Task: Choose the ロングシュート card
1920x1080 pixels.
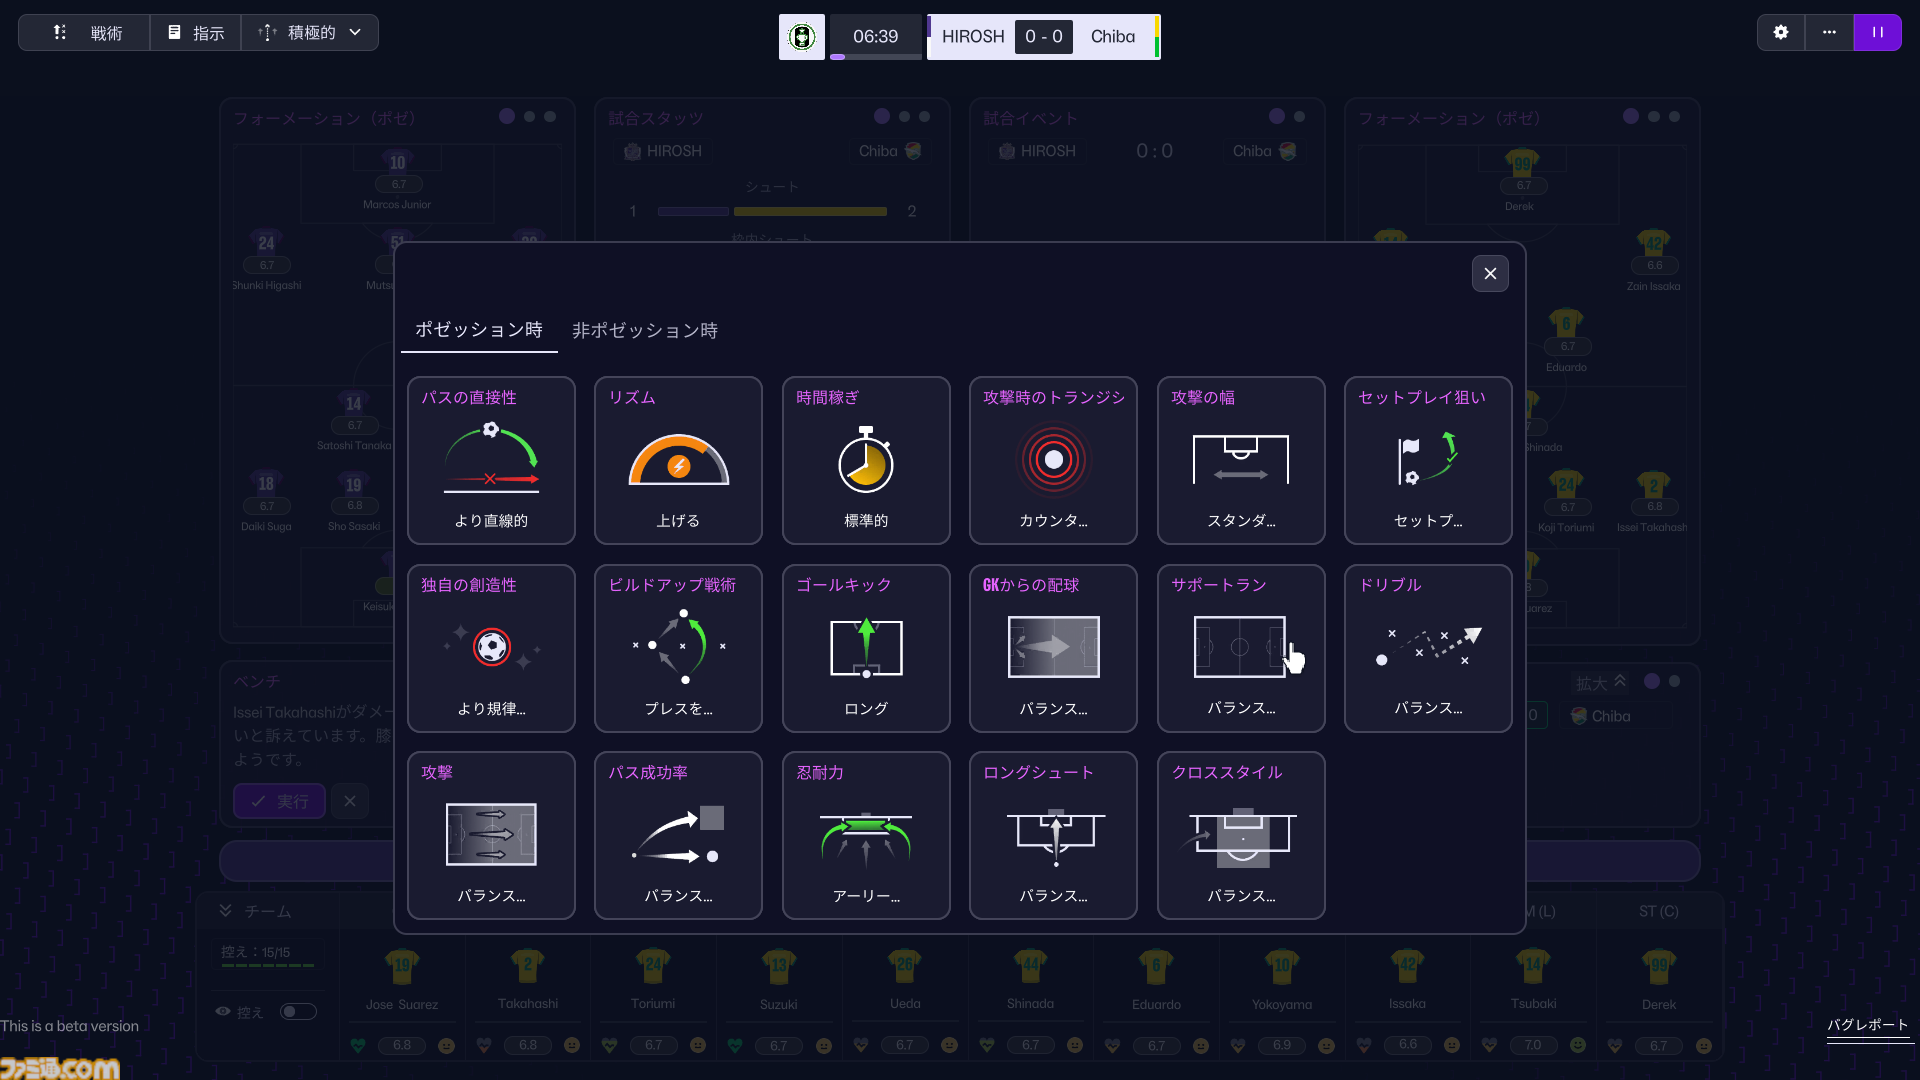Action: pos(1053,835)
